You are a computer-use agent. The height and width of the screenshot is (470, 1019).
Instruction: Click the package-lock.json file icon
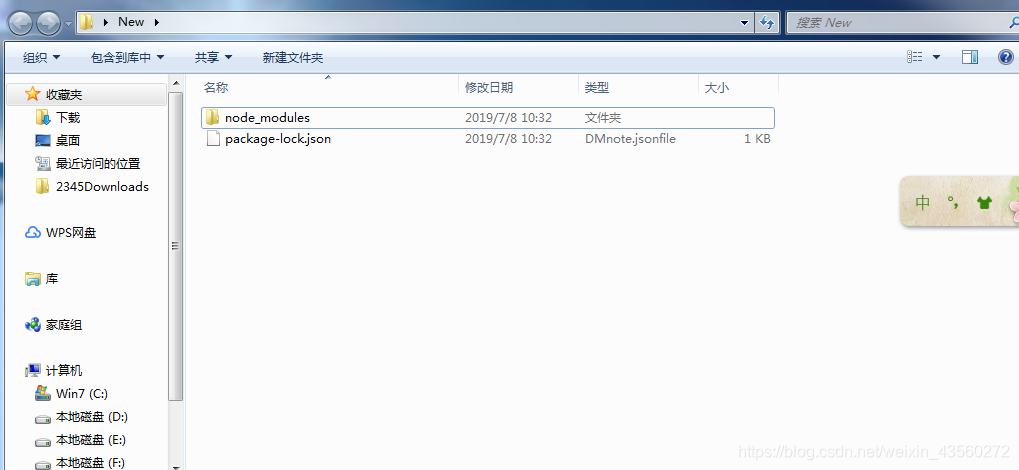click(x=213, y=138)
